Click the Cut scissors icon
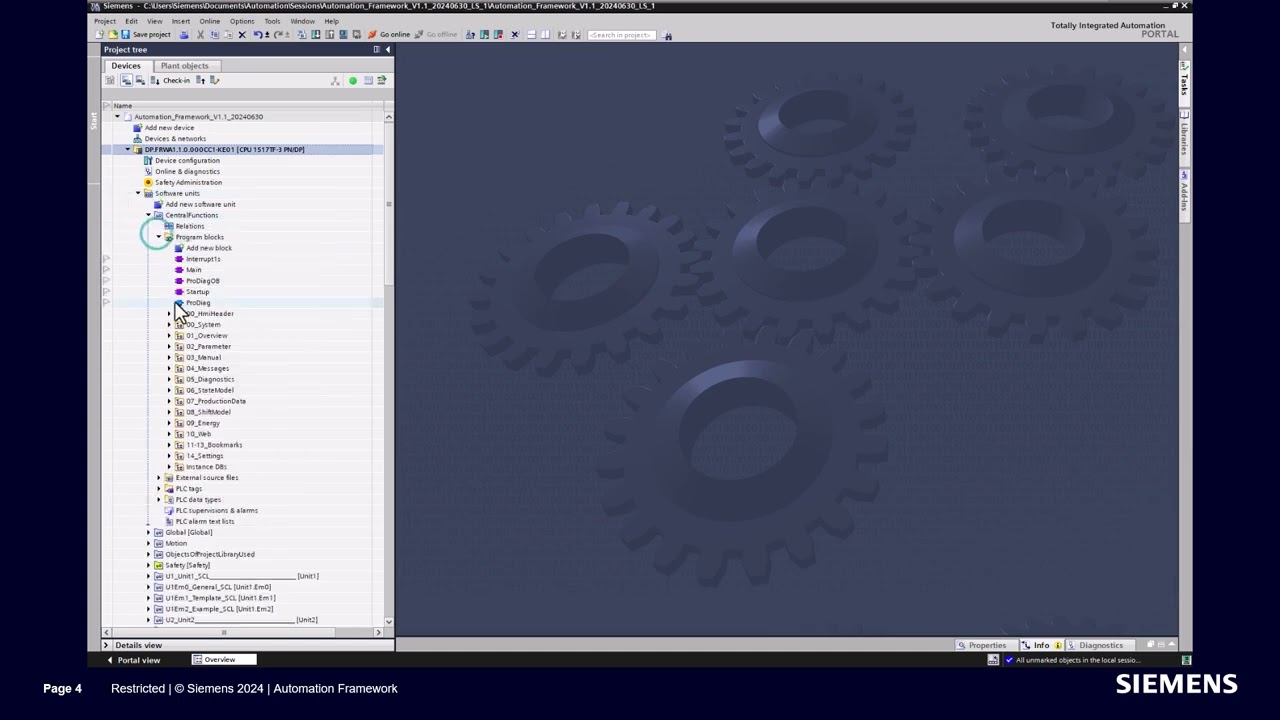This screenshot has height=720, width=1280. 200,35
